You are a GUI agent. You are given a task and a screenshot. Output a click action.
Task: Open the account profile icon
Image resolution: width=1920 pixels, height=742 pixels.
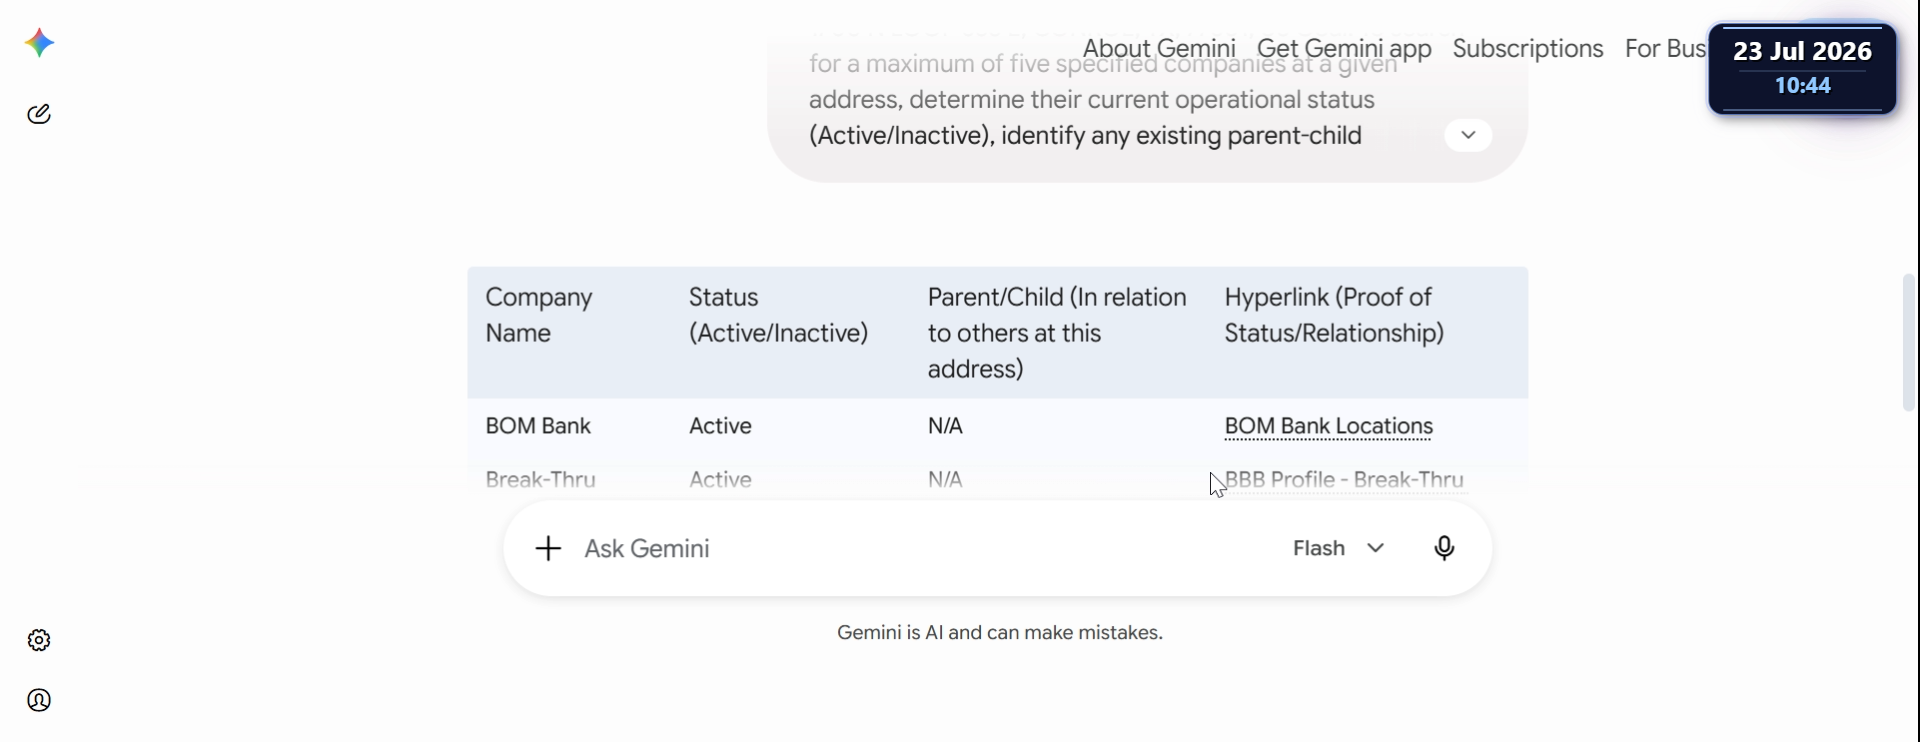pyautogui.click(x=39, y=700)
